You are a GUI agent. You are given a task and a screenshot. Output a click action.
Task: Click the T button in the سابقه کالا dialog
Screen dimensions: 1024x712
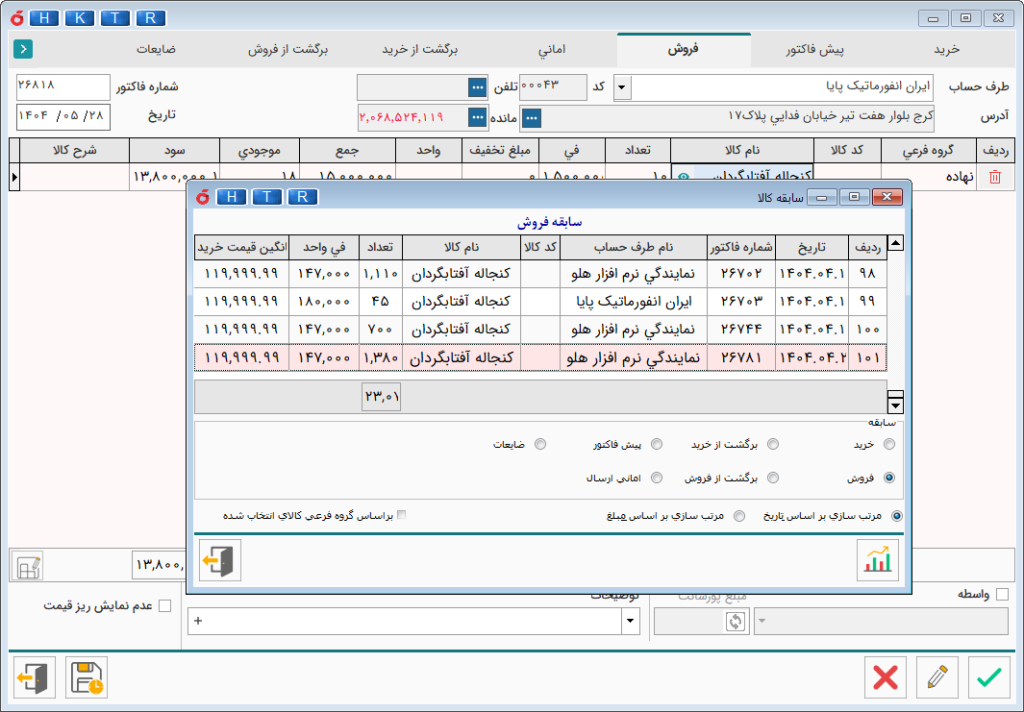[267, 197]
